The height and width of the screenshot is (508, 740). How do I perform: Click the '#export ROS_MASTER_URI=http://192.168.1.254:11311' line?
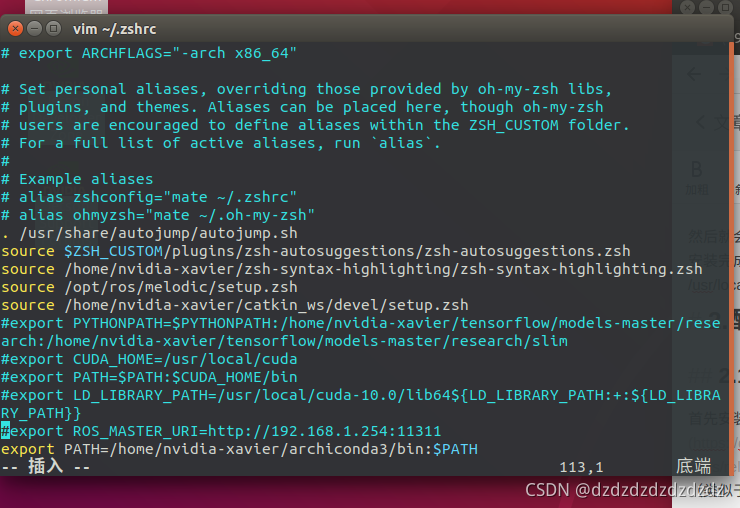tap(221, 431)
